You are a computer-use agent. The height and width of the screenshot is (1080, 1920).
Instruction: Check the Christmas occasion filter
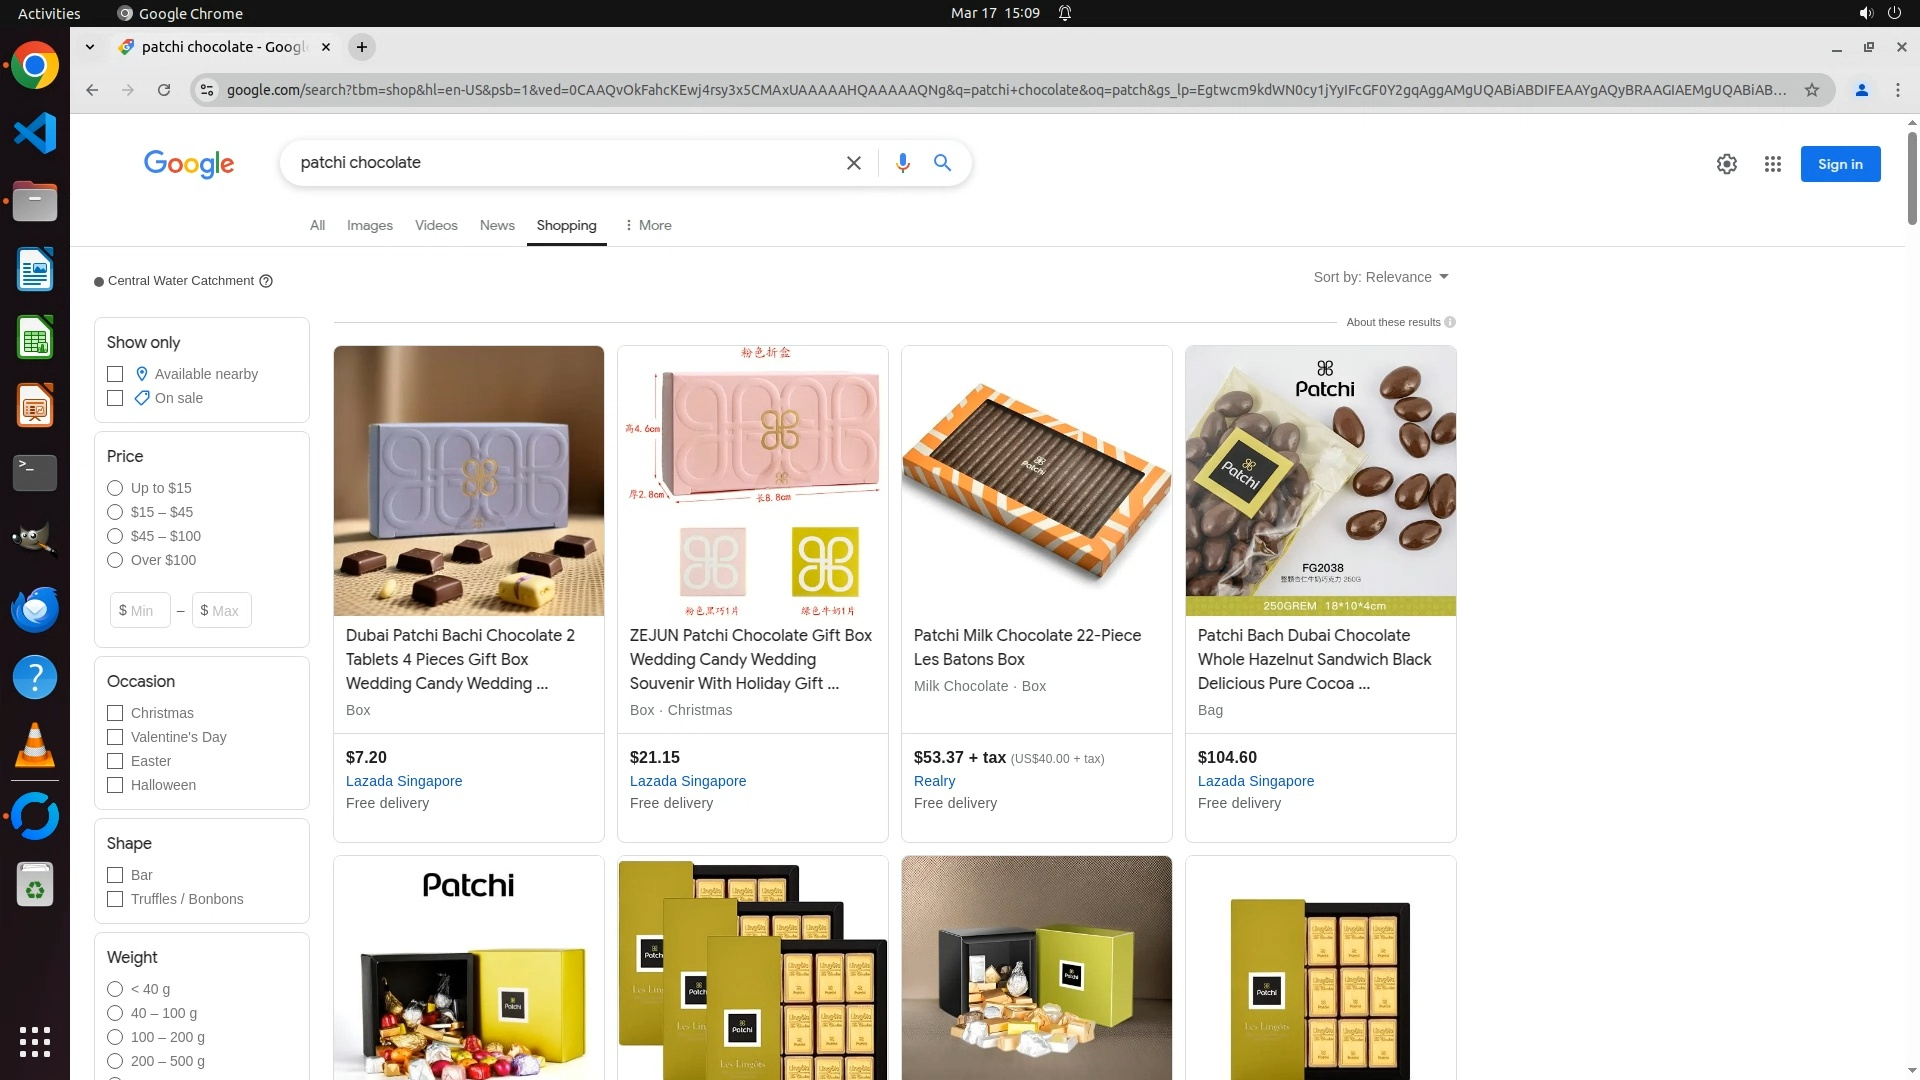115,713
